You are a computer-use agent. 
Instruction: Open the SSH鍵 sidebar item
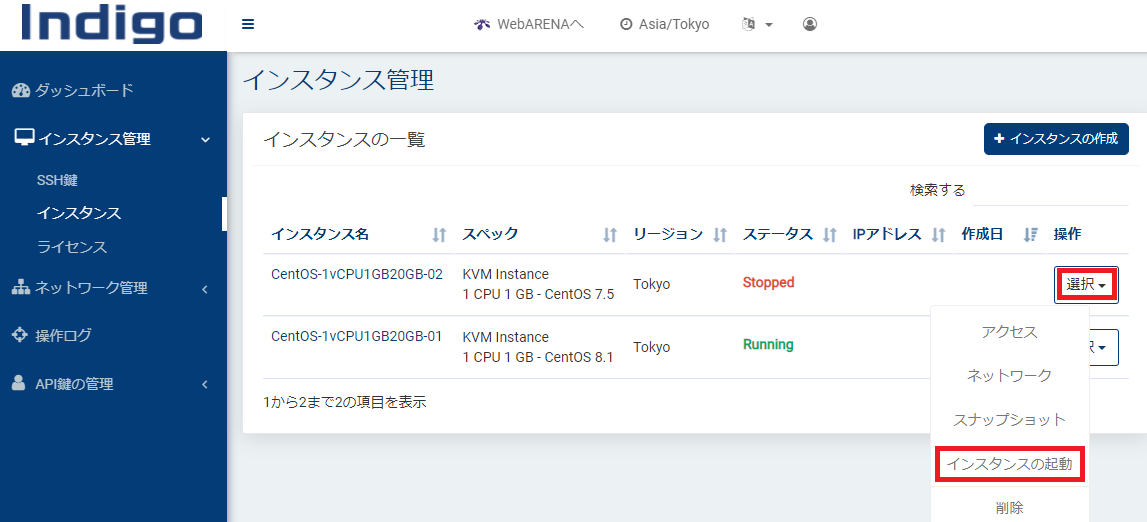coord(57,180)
